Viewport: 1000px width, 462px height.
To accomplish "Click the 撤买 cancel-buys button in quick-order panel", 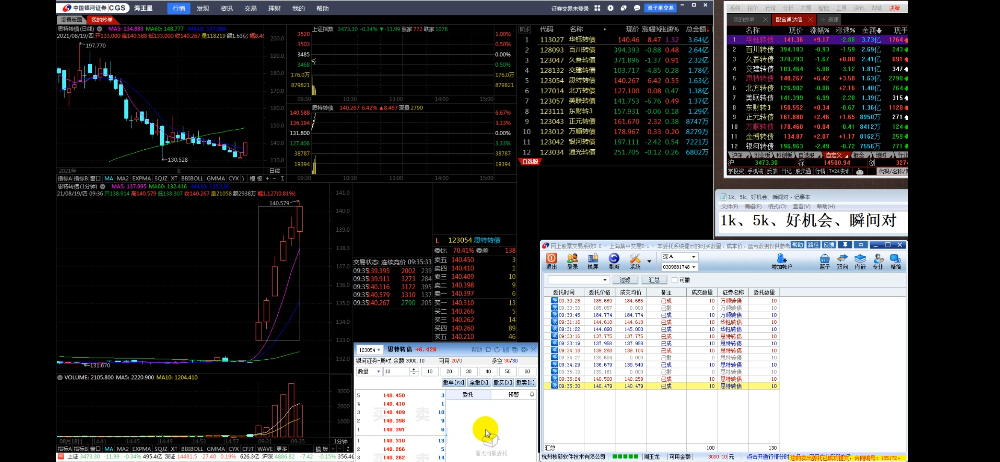I will click(x=503, y=382).
